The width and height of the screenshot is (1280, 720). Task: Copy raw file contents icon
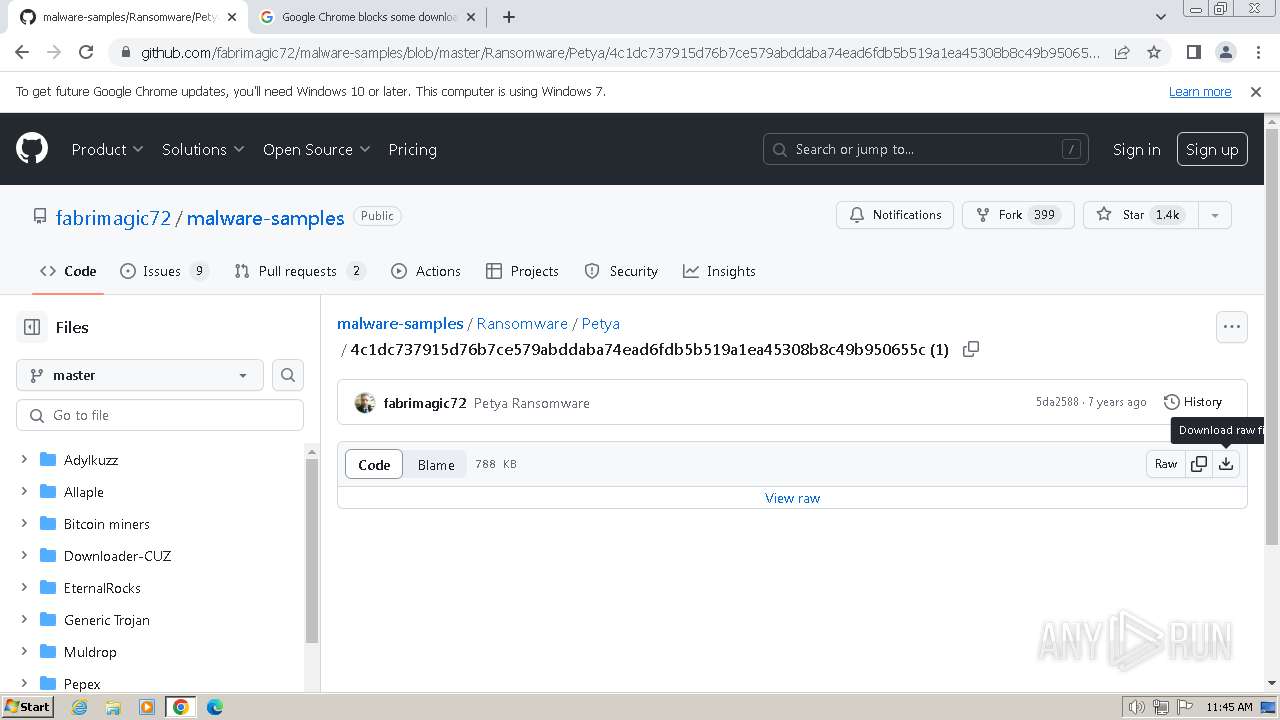1199,464
